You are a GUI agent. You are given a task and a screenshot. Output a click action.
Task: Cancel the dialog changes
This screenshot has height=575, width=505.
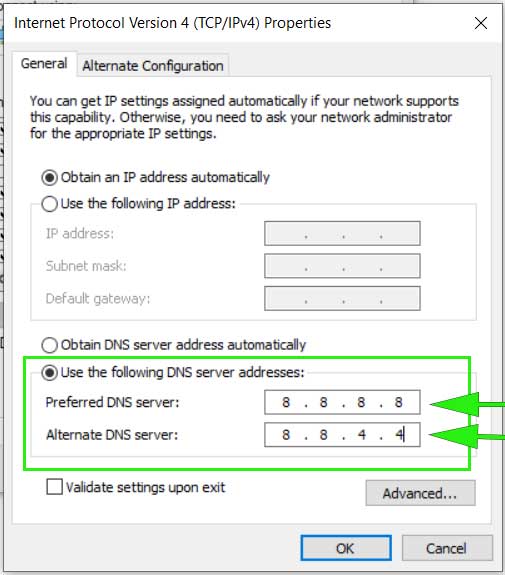click(x=447, y=548)
